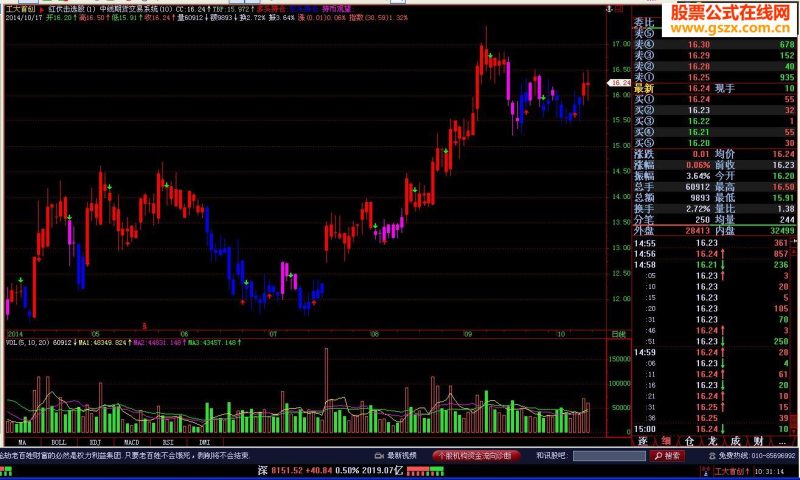This screenshot has height=480, width=800.
Task: Open the 仓 position tab
Action: point(689,441)
